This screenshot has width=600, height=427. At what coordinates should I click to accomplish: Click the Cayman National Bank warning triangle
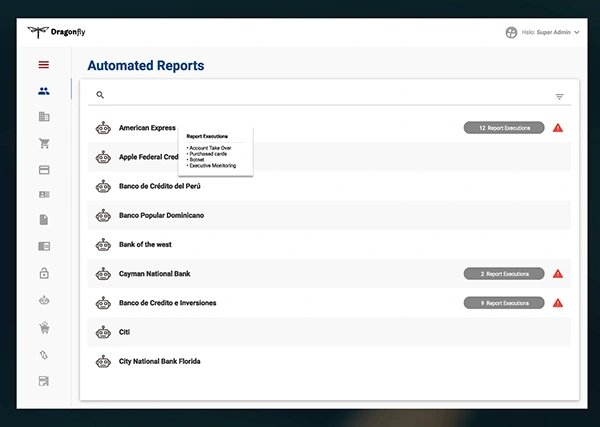click(558, 274)
